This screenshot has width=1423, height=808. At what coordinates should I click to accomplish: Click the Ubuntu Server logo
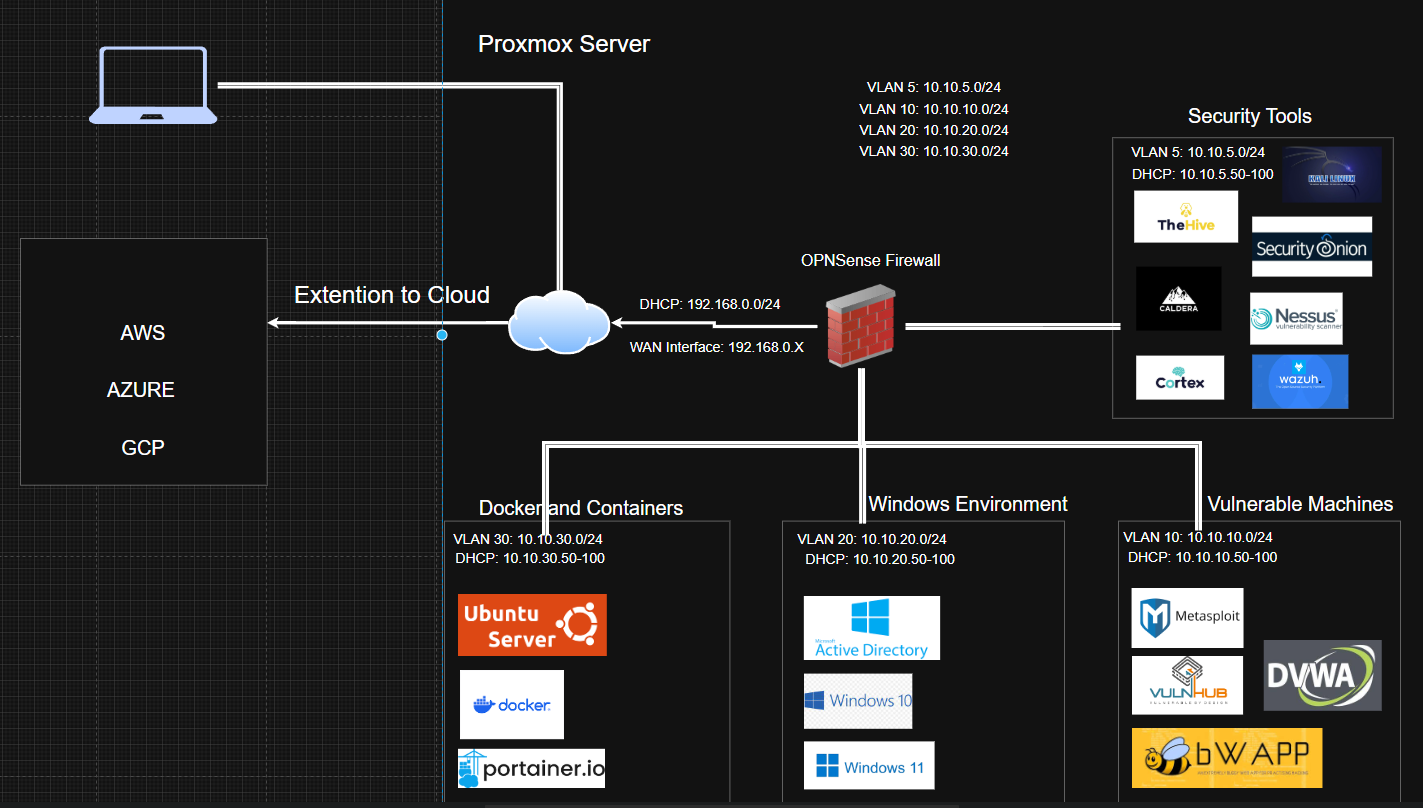click(x=532, y=624)
